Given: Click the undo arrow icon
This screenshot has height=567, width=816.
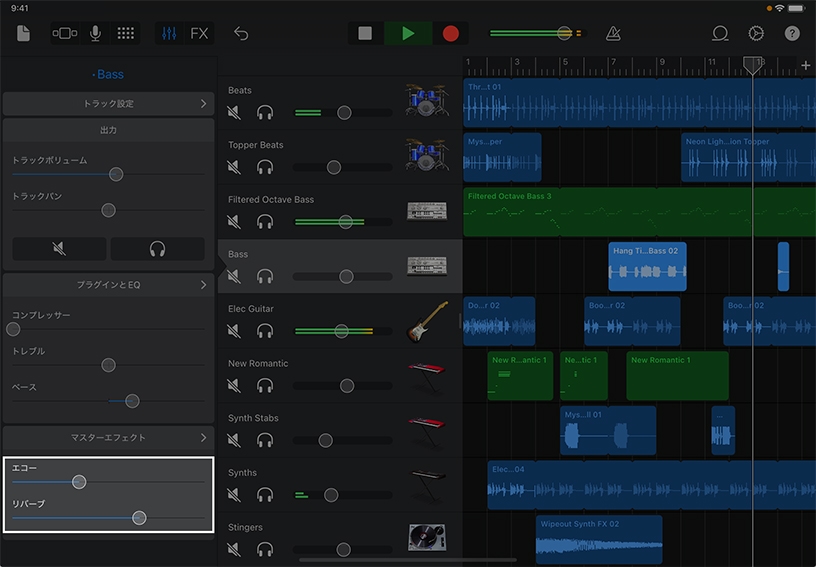Looking at the screenshot, I should click(x=241, y=33).
